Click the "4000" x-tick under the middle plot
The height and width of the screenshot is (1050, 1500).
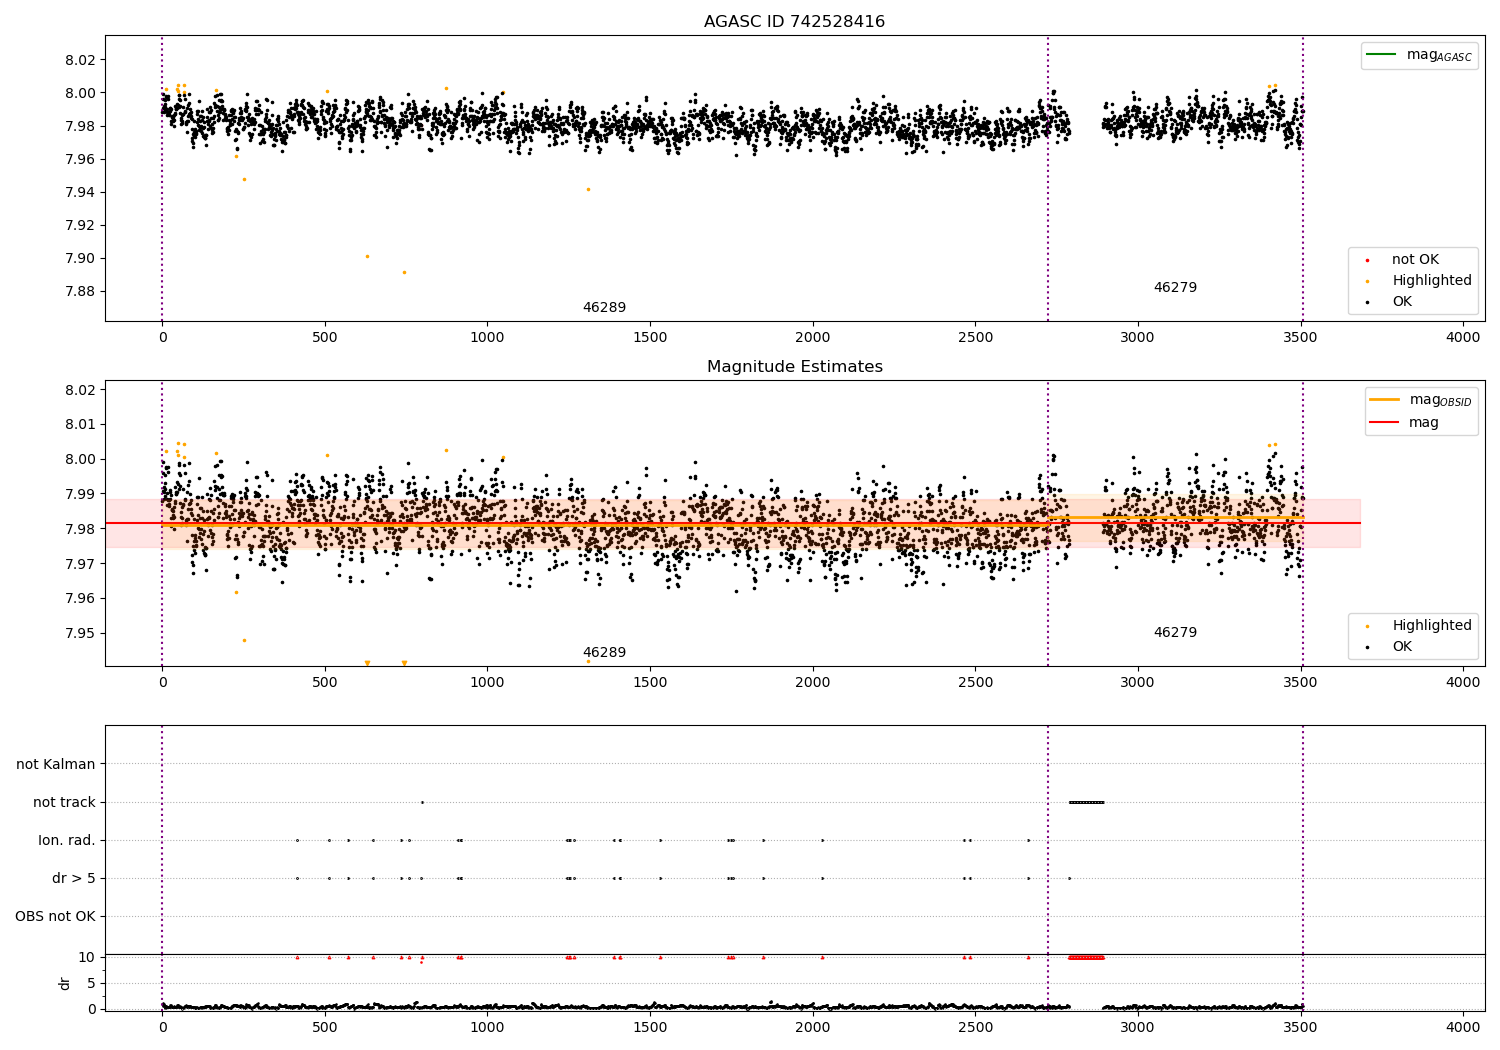coord(1463,683)
